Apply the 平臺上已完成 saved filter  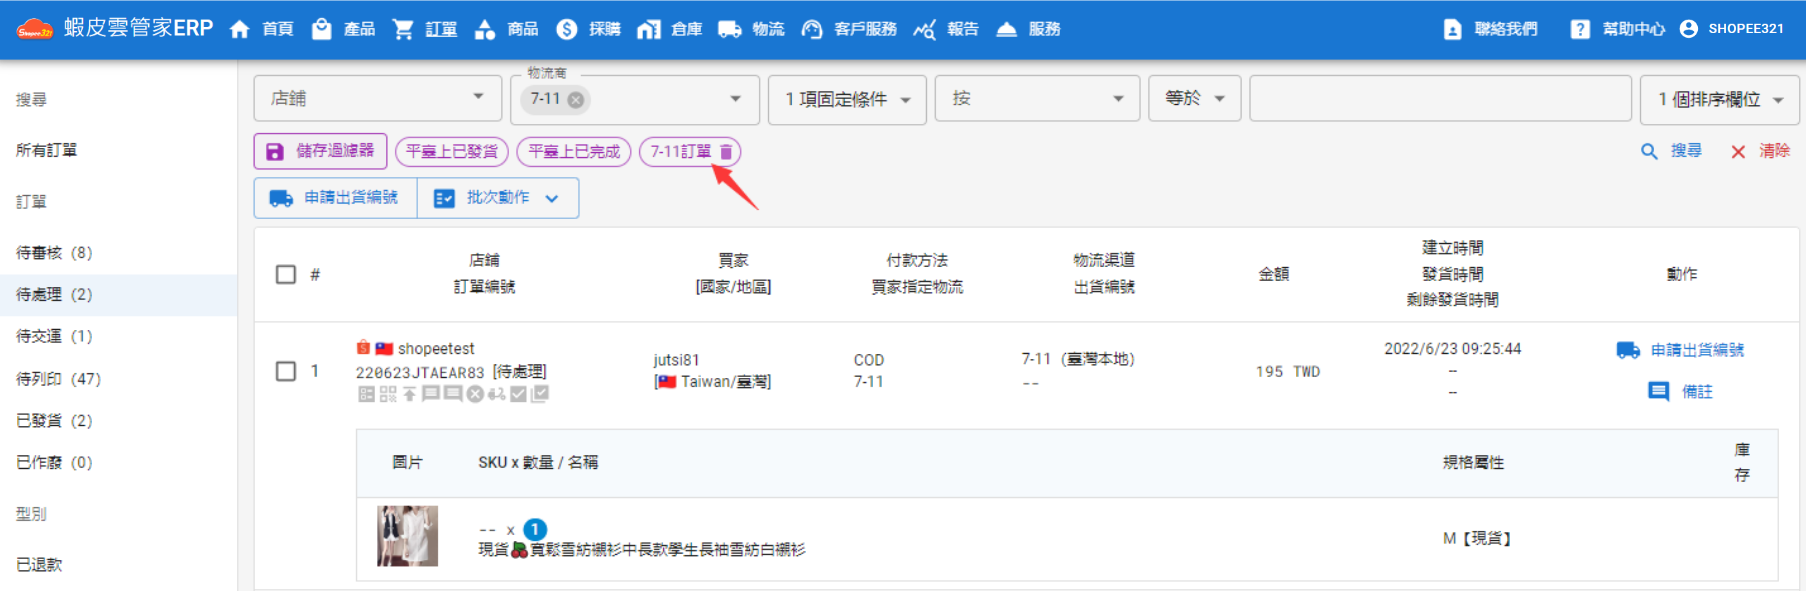[574, 151]
